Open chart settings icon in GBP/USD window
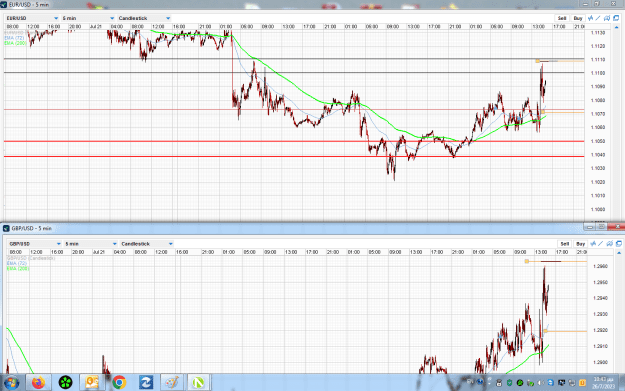The width and height of the screenshot is (625, 391). click(x=609, y=244)
